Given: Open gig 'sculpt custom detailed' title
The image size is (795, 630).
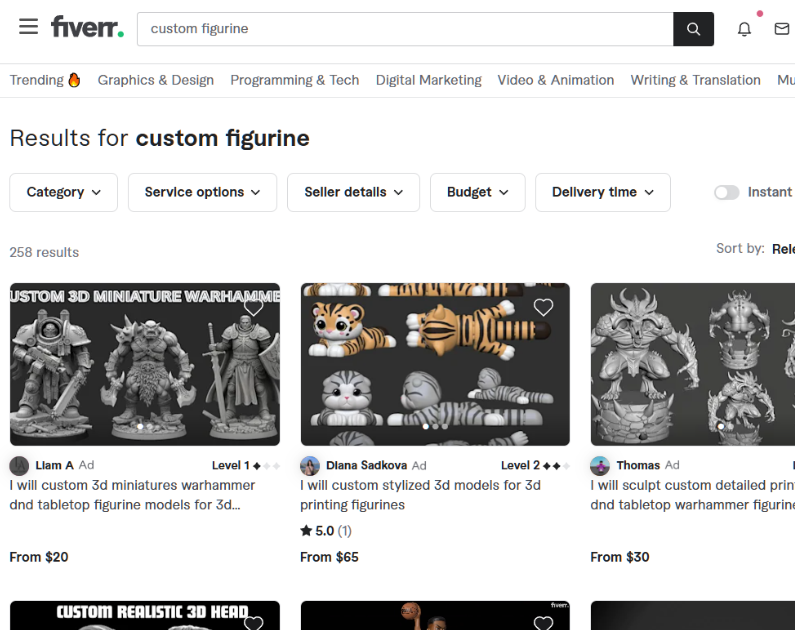Looking at the screenshot, I should coord(693,495).
